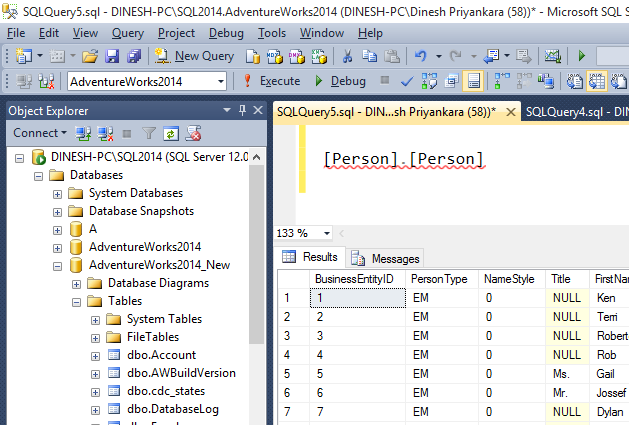Click the Display Estimated Execution Plan icon
The image size is (629, 425).
(429, 81)
